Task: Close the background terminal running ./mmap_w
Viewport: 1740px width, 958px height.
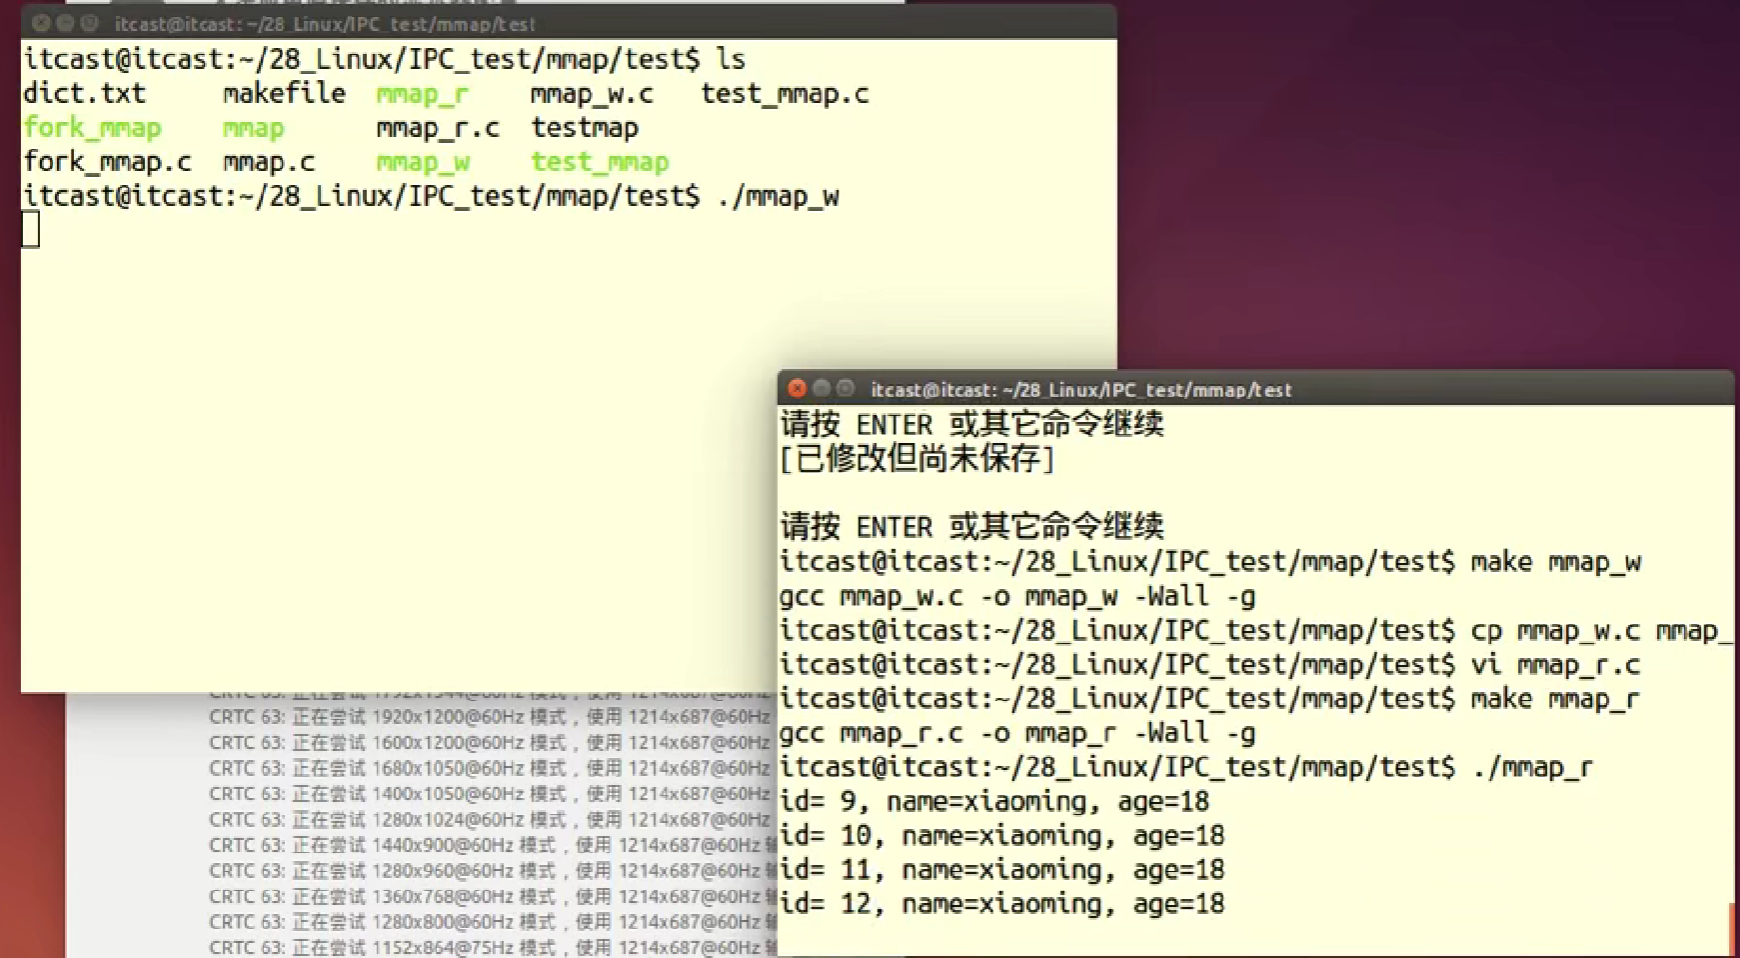Action: (41, 22)
